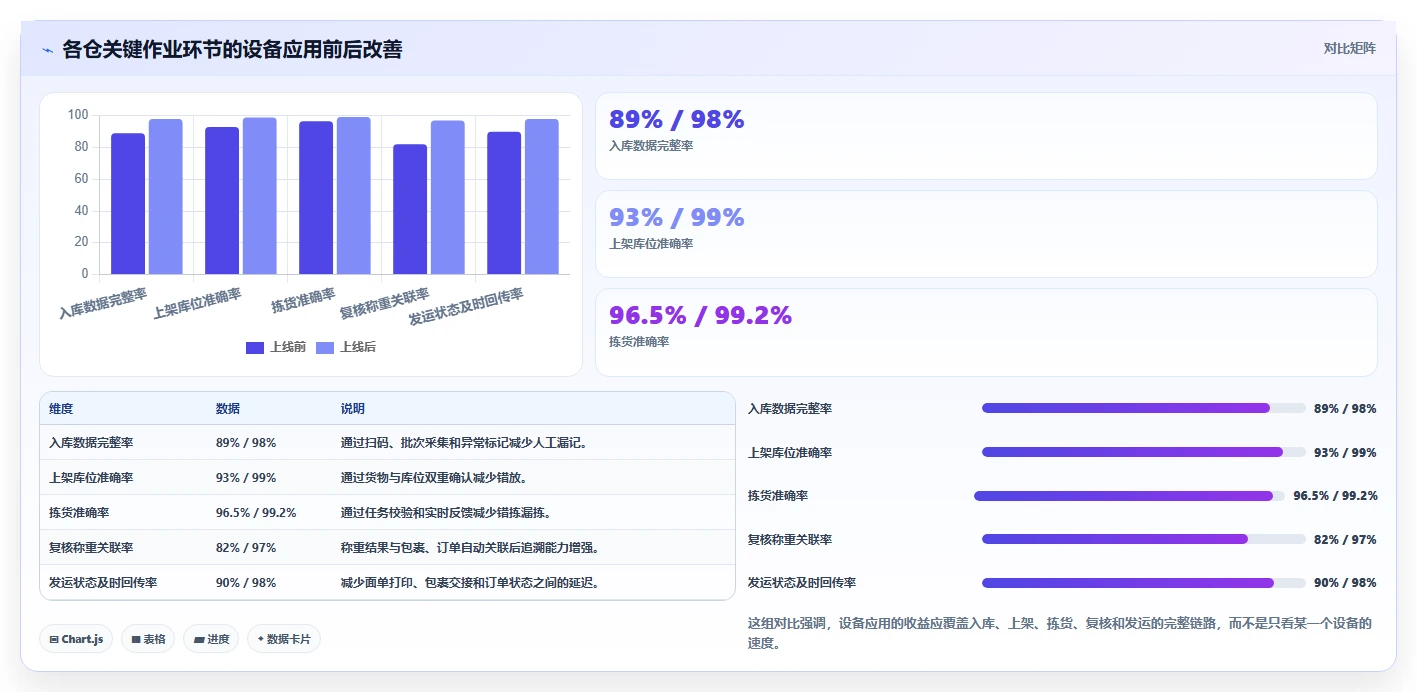Click description 通过货物与库位双重确认减少错放。
This screenshot has height=692, width=1417.
point(434,478)
